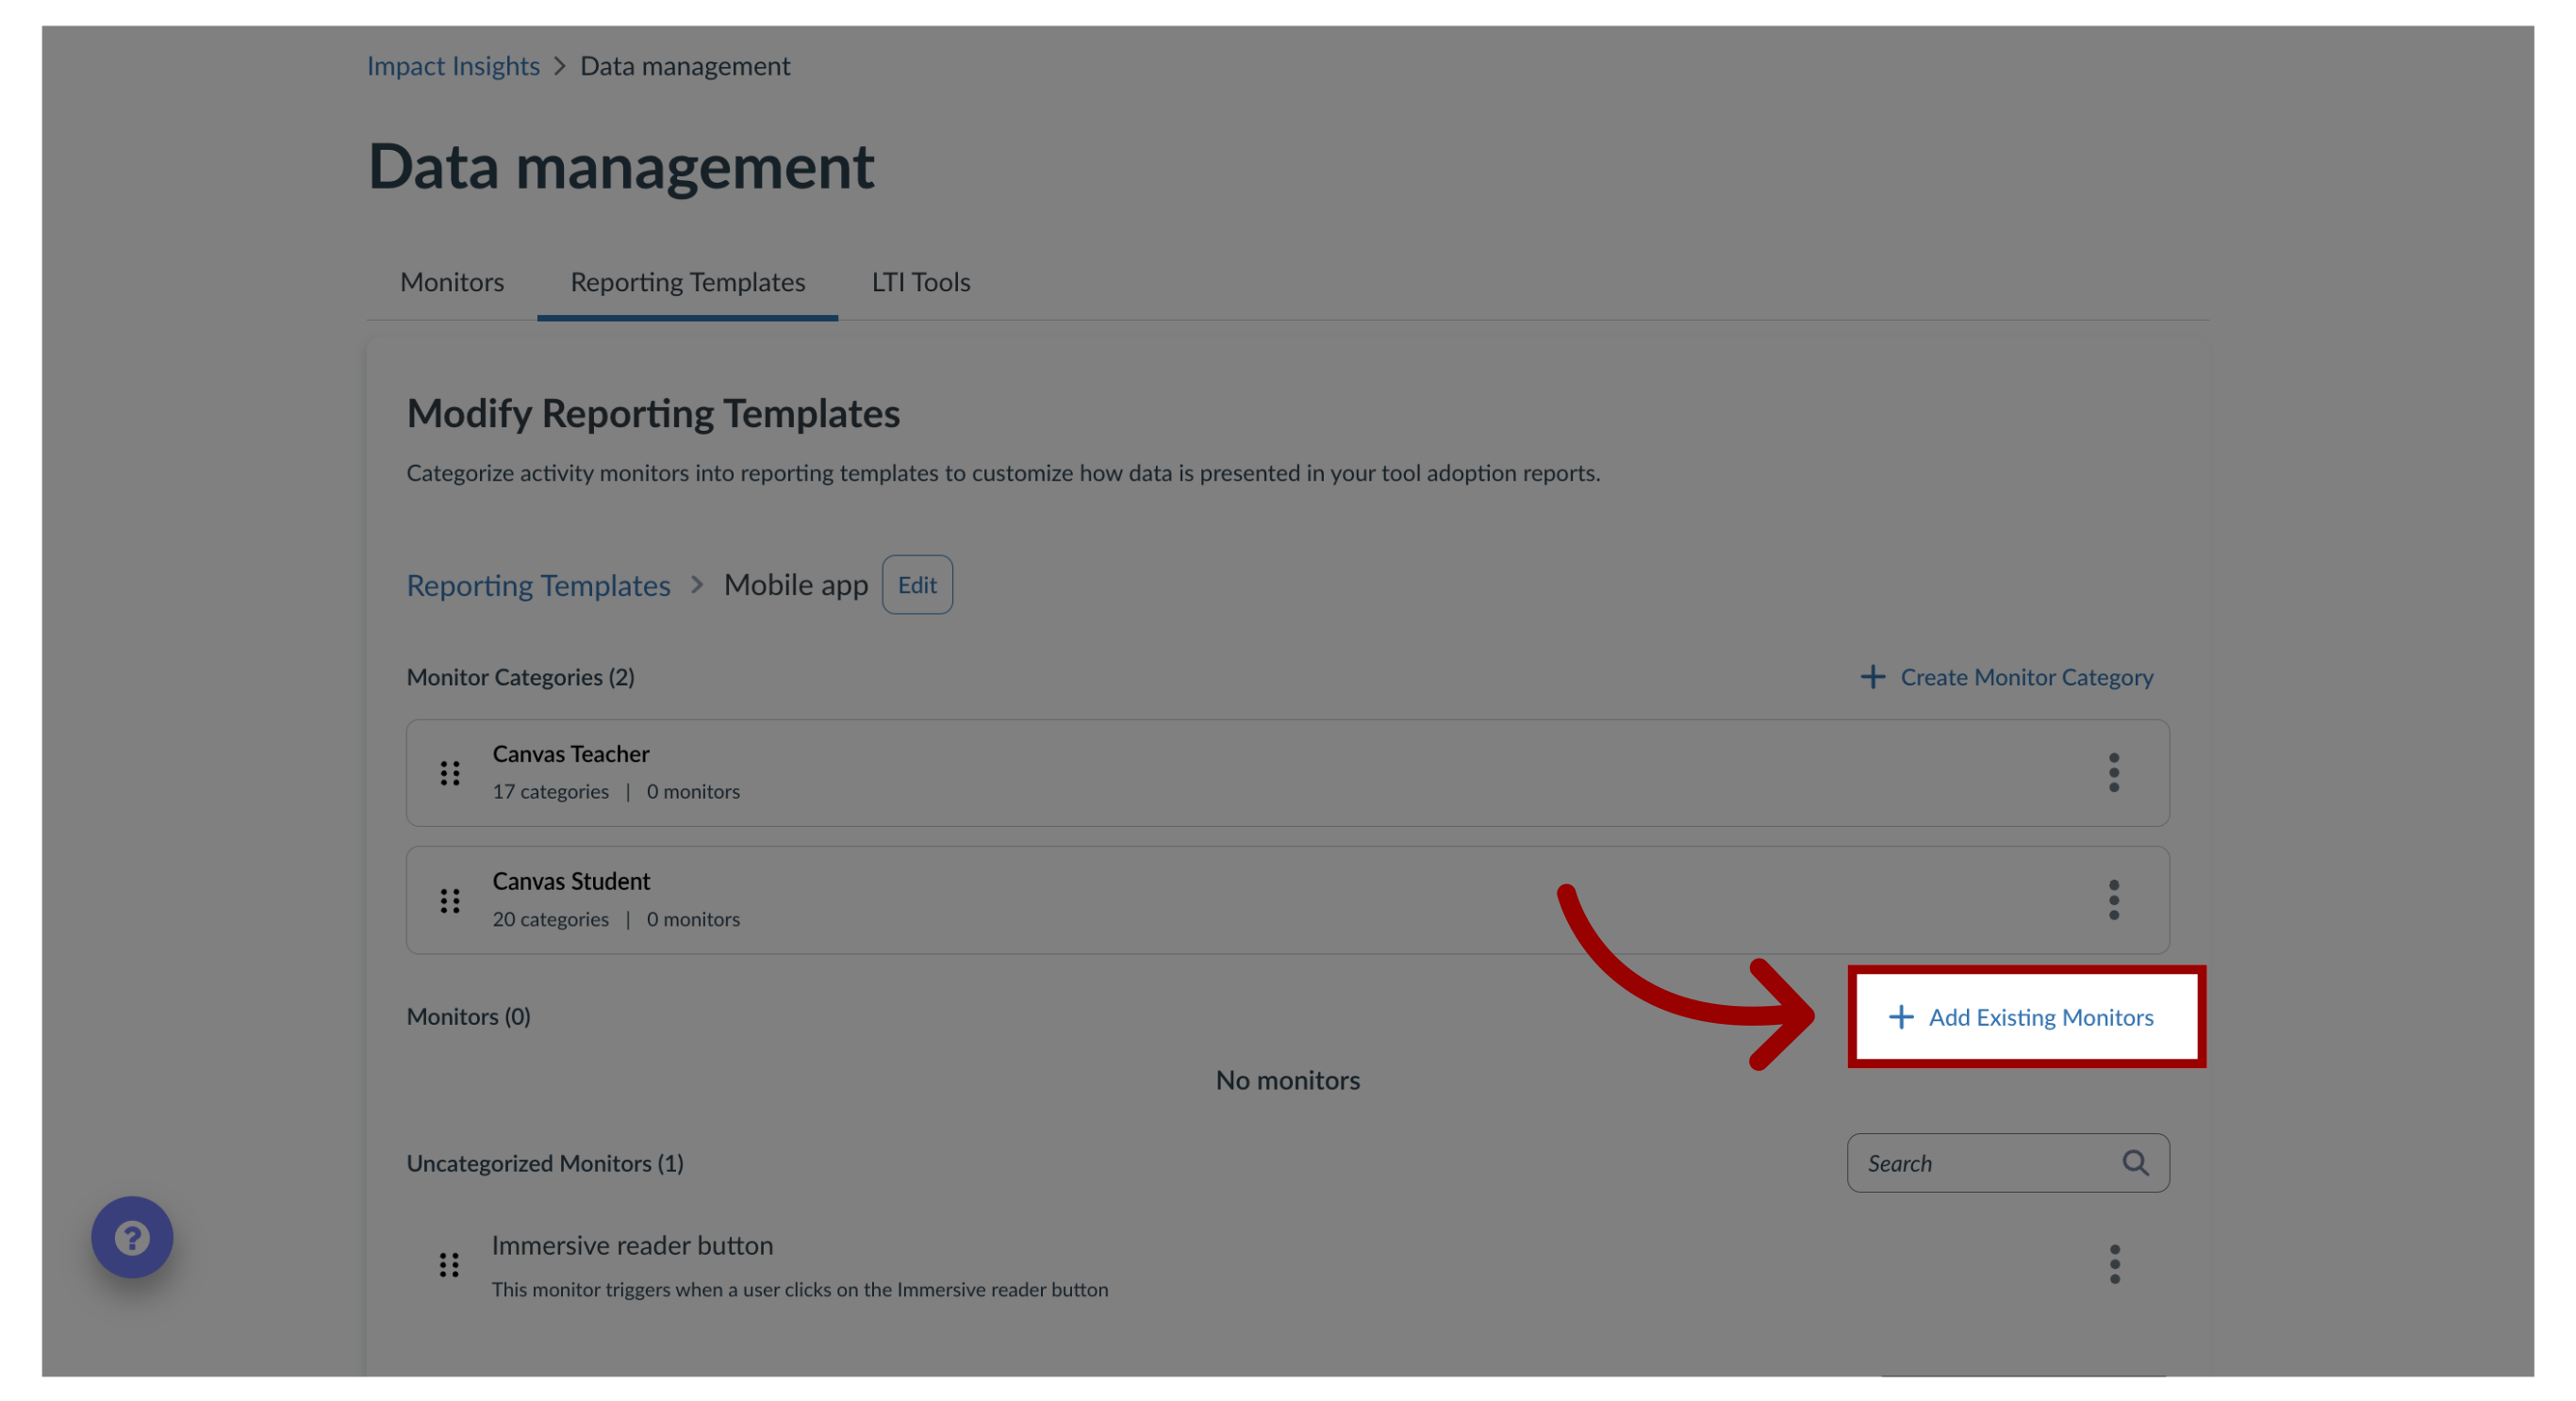Select the Reporting Templates tab
This screenshot has height=1401, width=2576.
[x=686, y=281]
